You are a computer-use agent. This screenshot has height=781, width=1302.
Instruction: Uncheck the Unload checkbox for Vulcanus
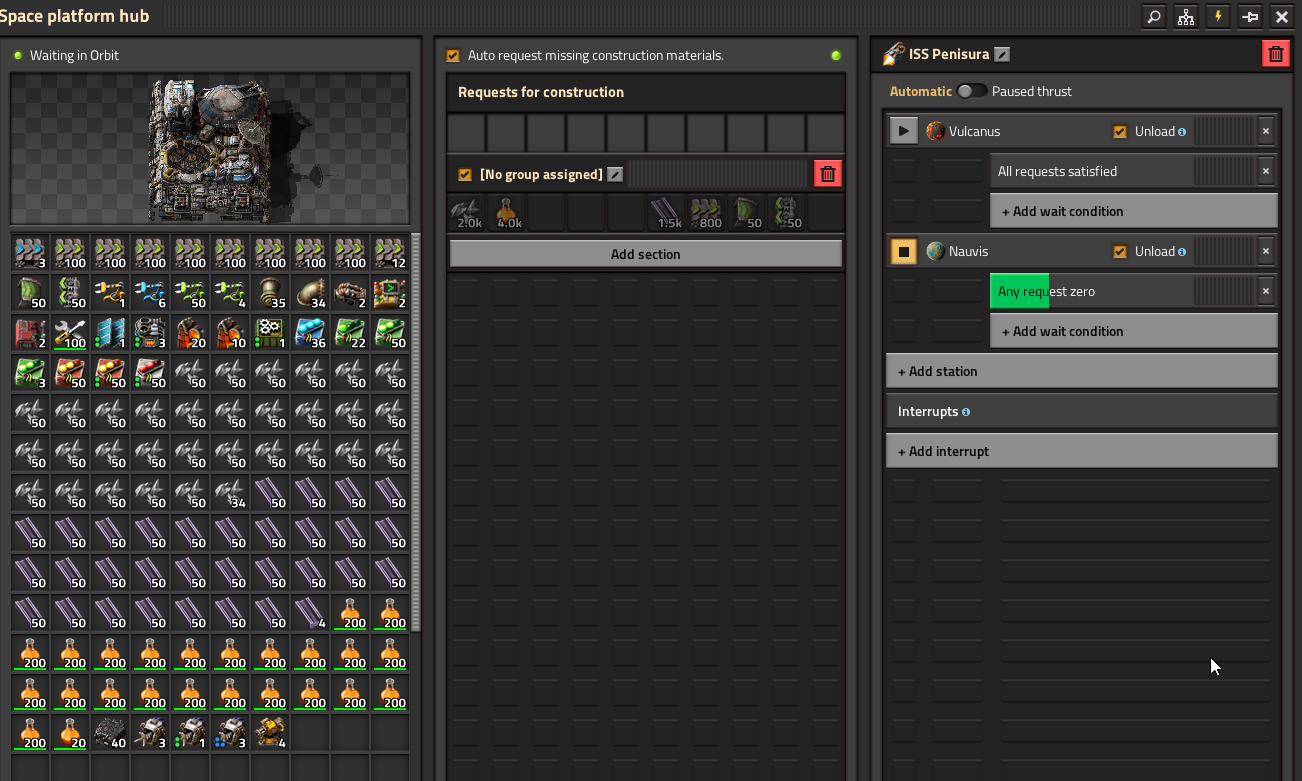1120,131
